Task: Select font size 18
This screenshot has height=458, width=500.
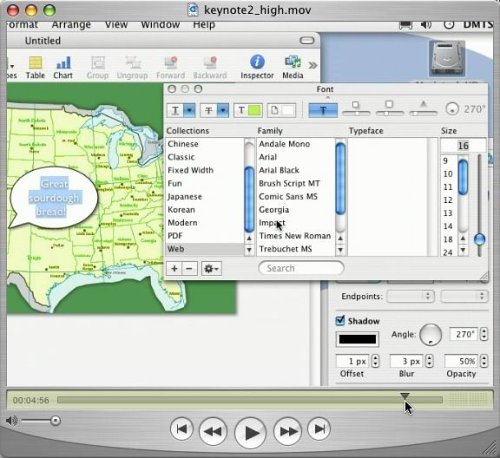Action: [x=448, y=239]
